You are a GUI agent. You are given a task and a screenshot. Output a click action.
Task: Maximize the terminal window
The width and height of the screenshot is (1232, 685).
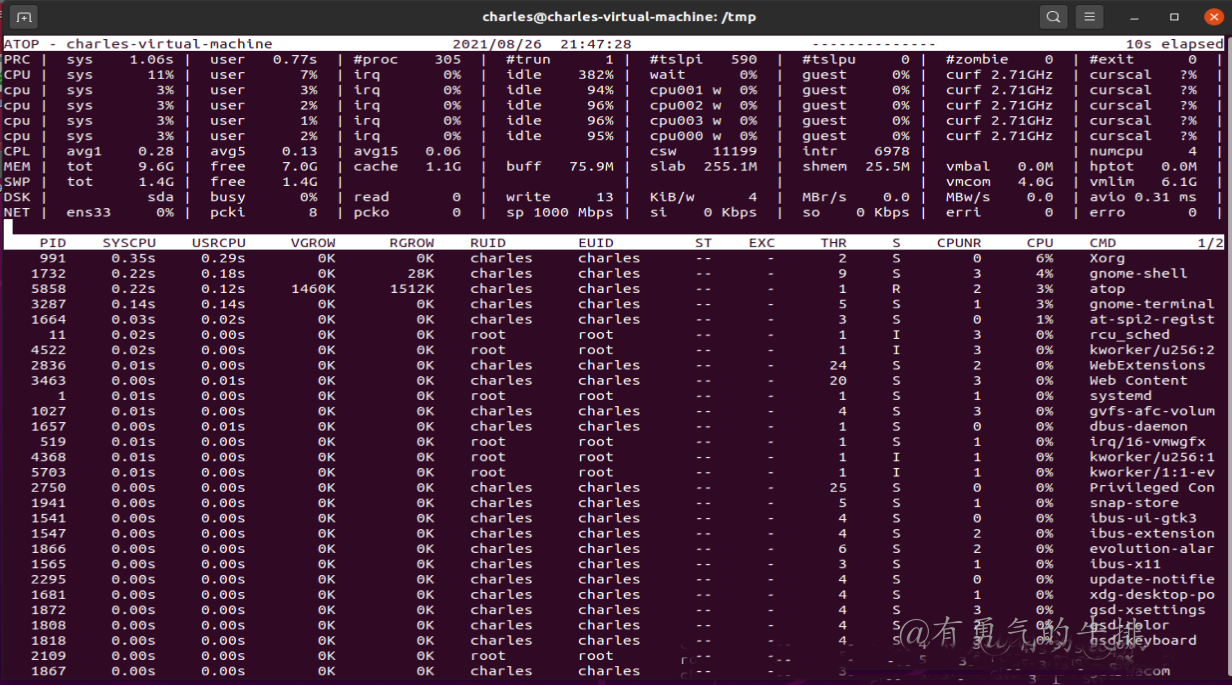(1175, 17)
